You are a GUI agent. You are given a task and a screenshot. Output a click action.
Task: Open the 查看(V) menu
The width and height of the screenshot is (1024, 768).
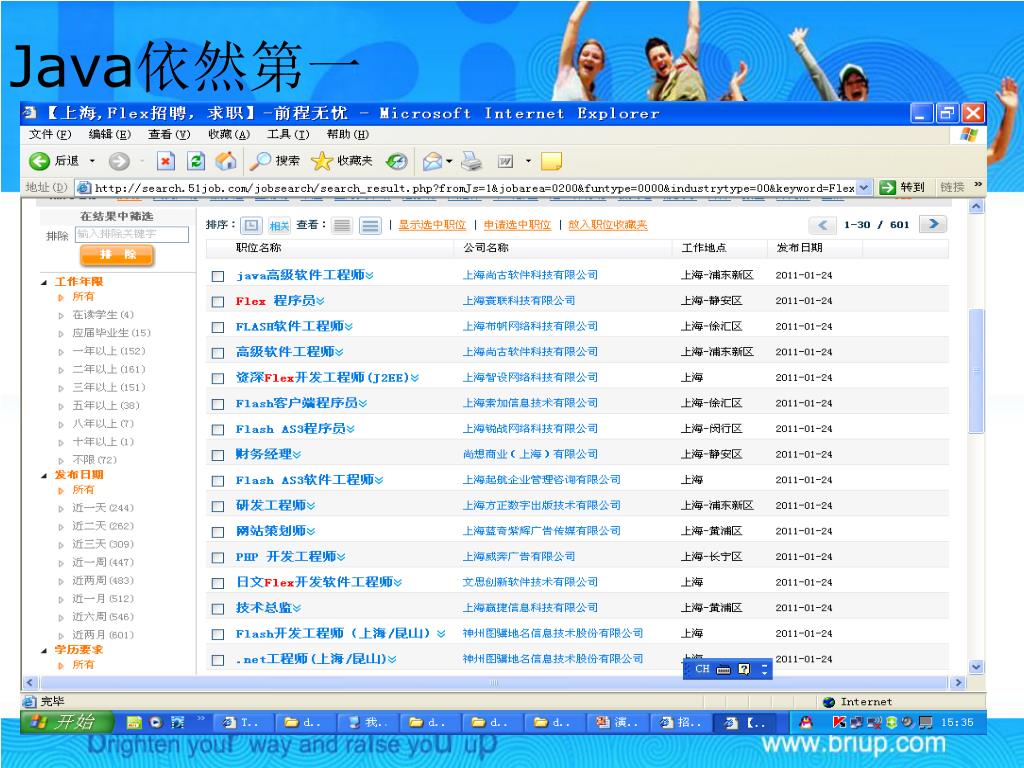[169, 135]
